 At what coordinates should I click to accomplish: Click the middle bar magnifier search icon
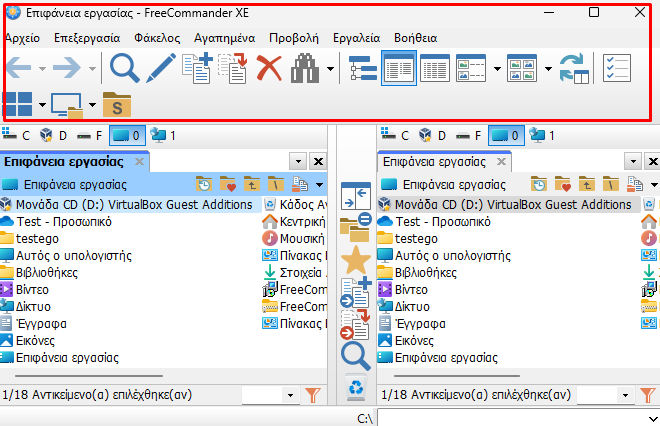tap(356, 357)
